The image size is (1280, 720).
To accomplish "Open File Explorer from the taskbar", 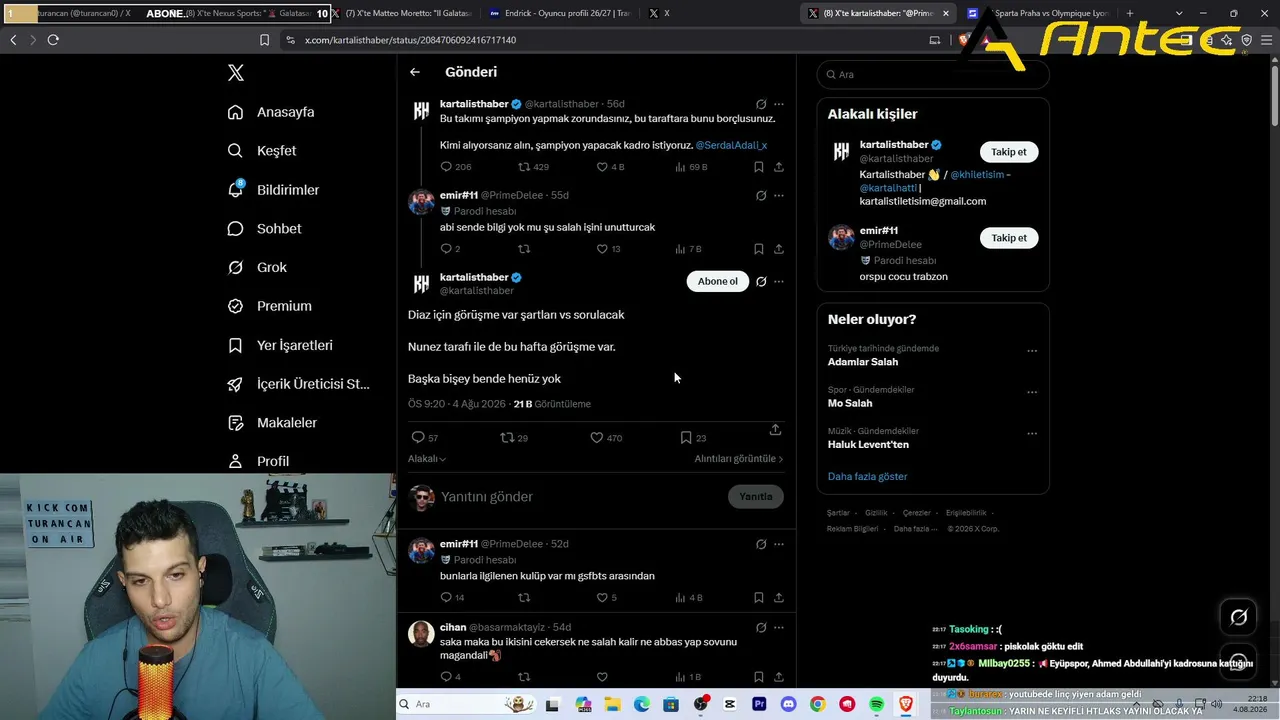I will click(611, 705).
